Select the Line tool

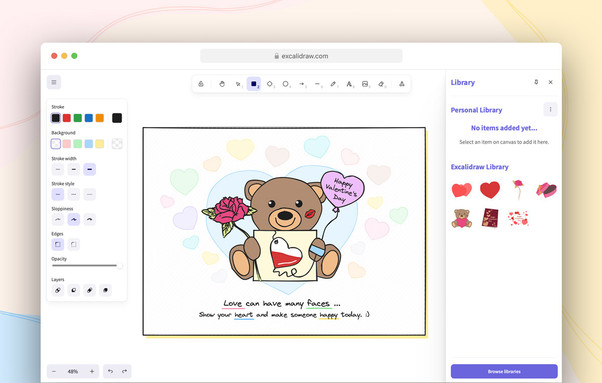click(318, 84)
